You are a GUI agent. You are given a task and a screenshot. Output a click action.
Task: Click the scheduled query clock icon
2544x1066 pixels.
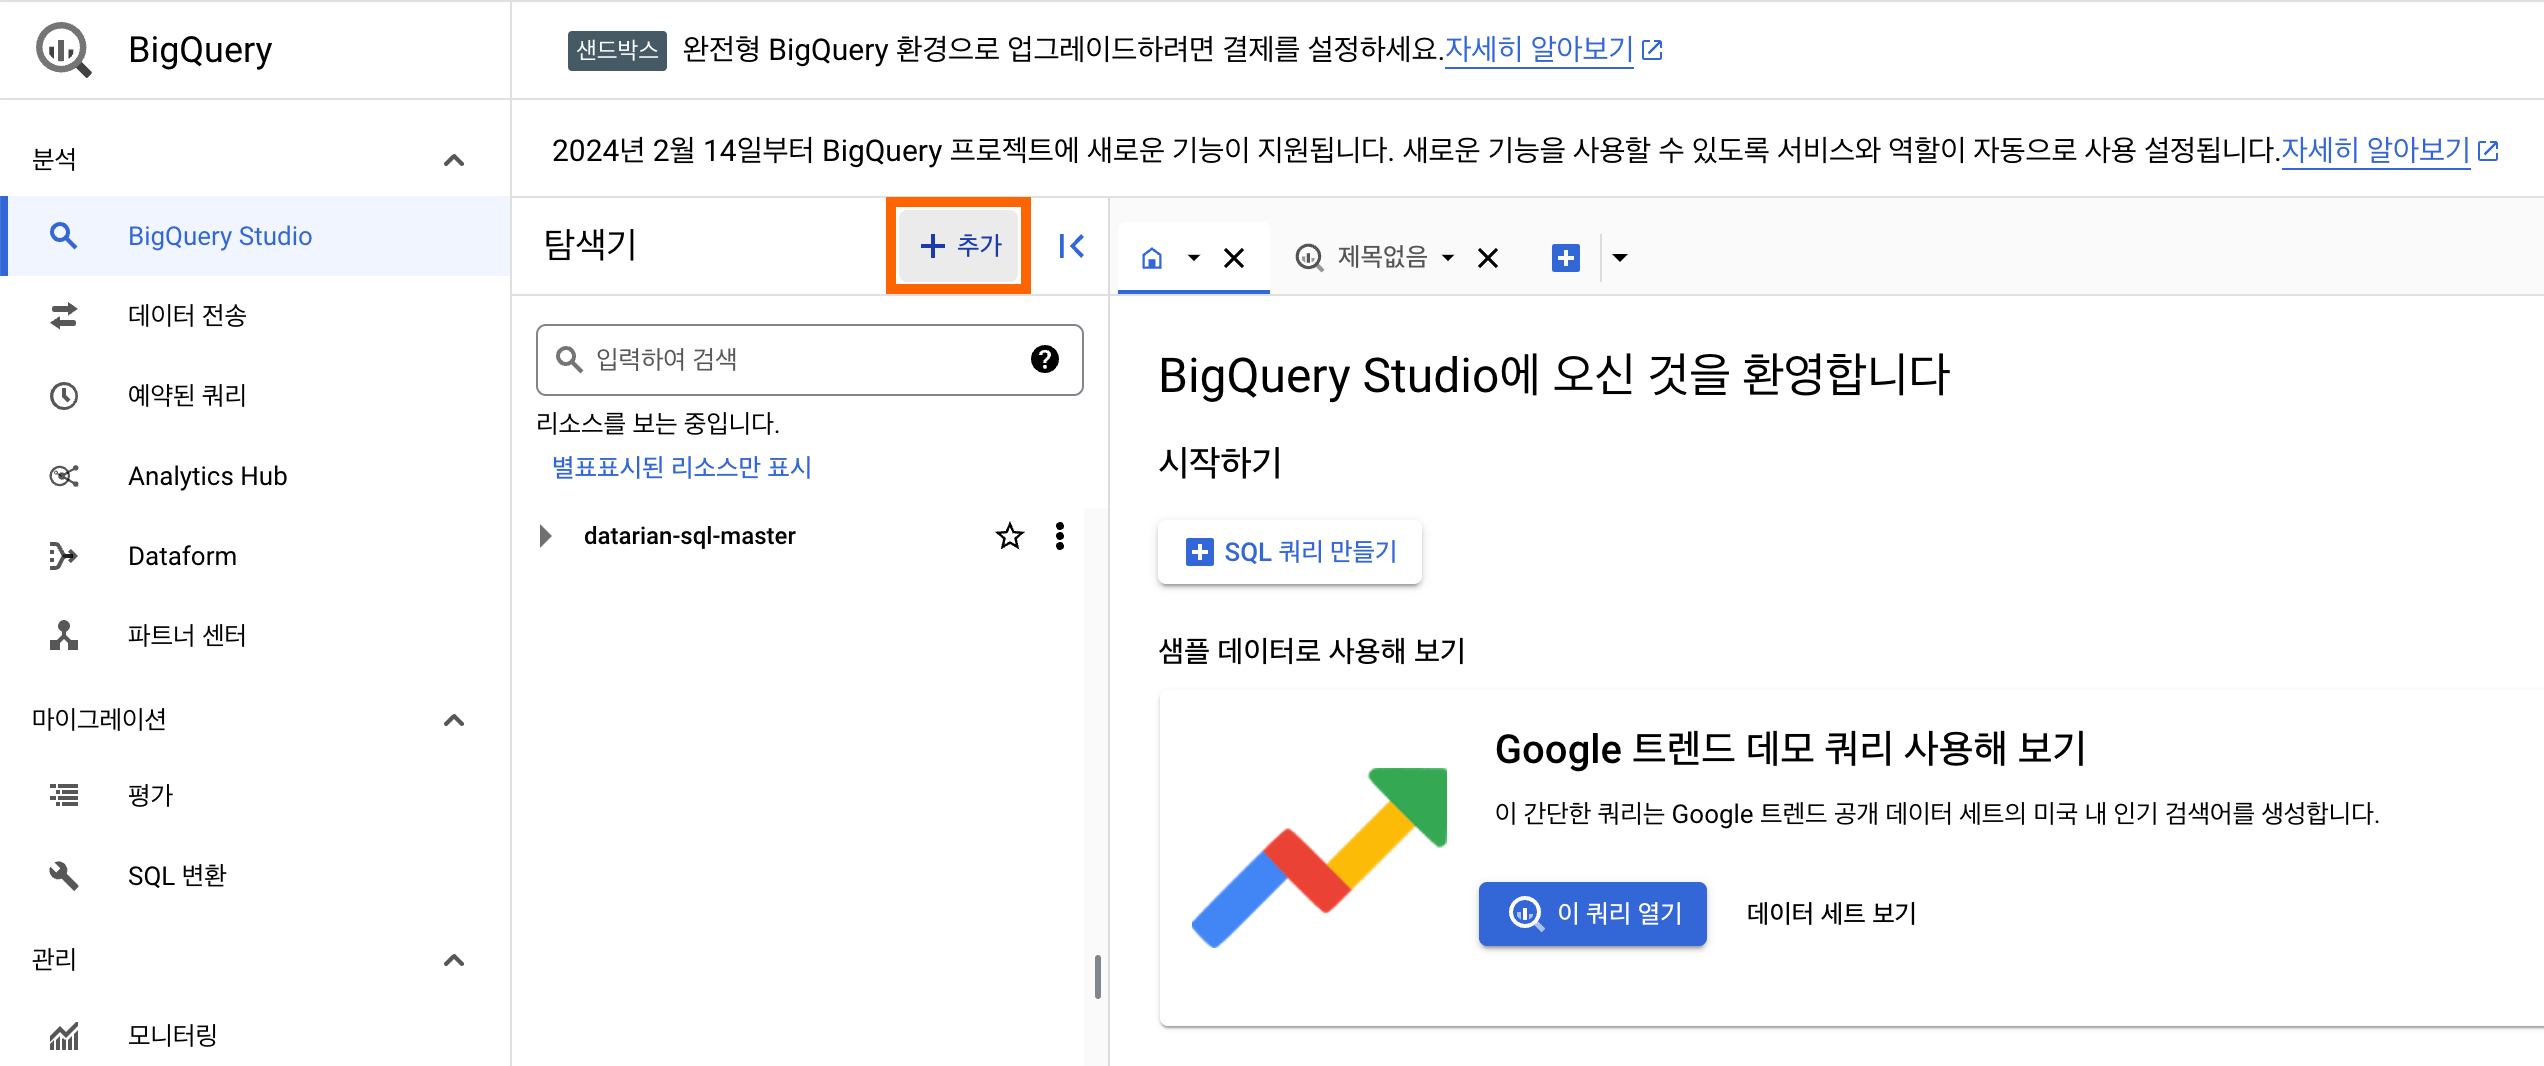64,396
